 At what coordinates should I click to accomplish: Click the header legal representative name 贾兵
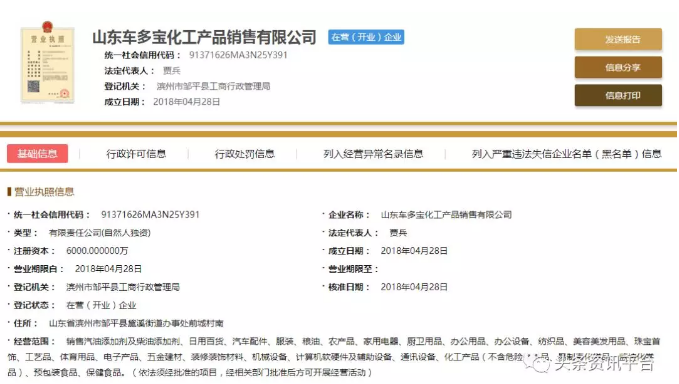click(x=171, y=71)
